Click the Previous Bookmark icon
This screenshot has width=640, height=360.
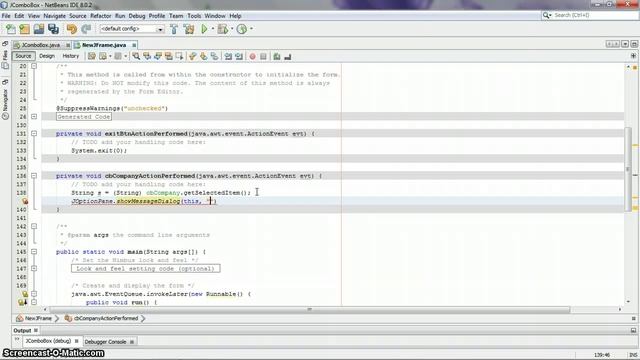[x=193, y=56]
